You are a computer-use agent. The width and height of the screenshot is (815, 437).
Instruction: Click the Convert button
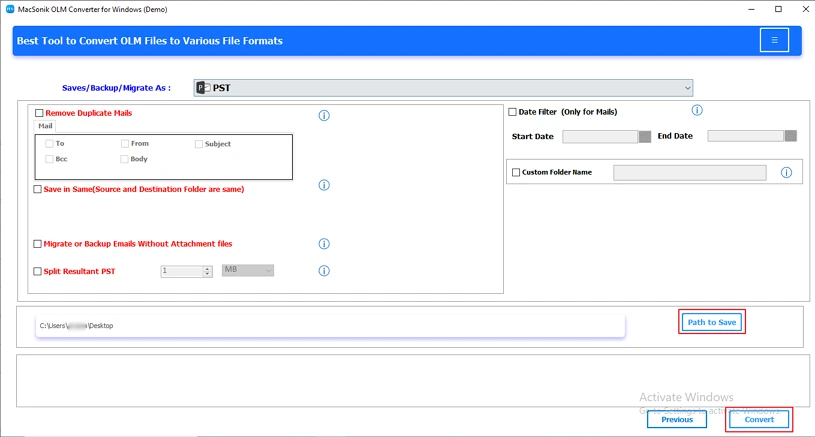click(759, 419)
